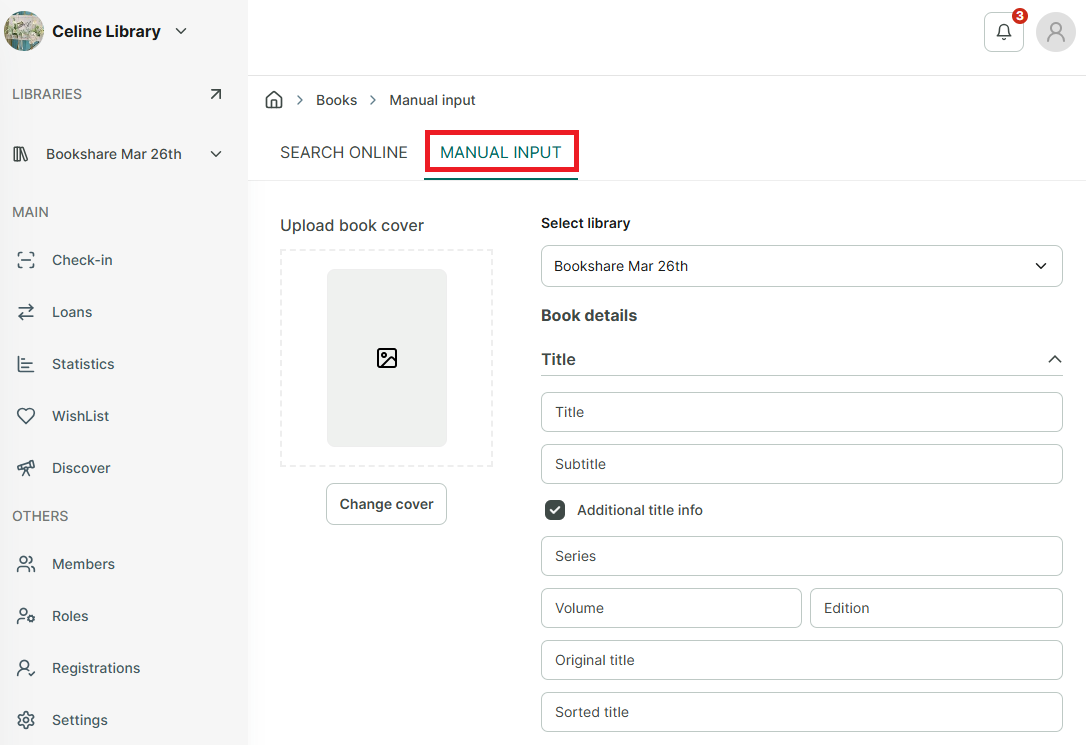Click into the Edition field
Screen dimensions: 1086x745
click(936, 608)
